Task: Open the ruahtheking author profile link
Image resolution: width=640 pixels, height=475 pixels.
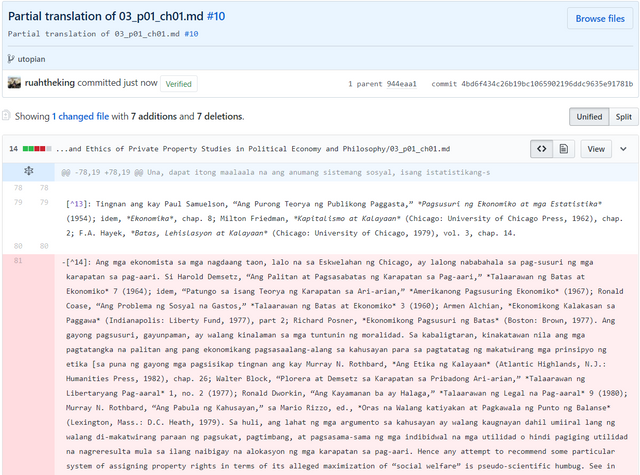Action: click(x=50, y=83)
